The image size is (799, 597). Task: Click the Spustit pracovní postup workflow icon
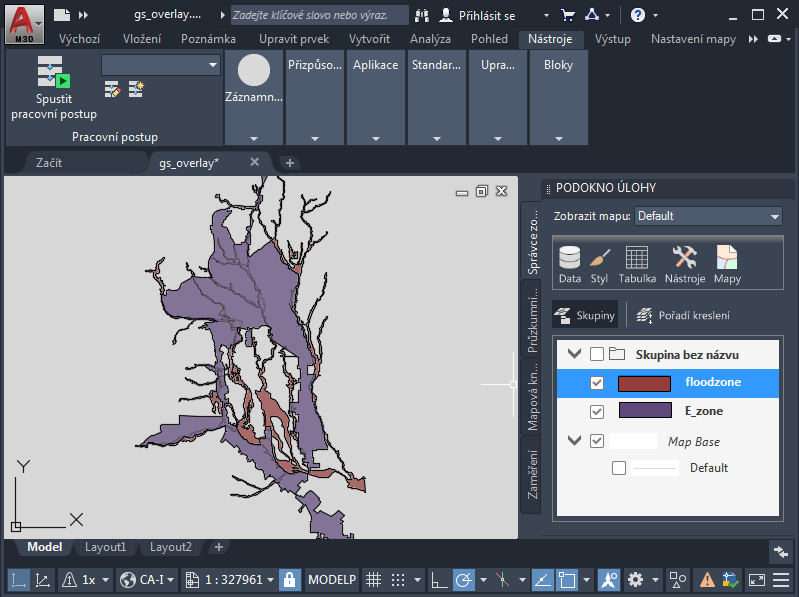pos(54,72)
